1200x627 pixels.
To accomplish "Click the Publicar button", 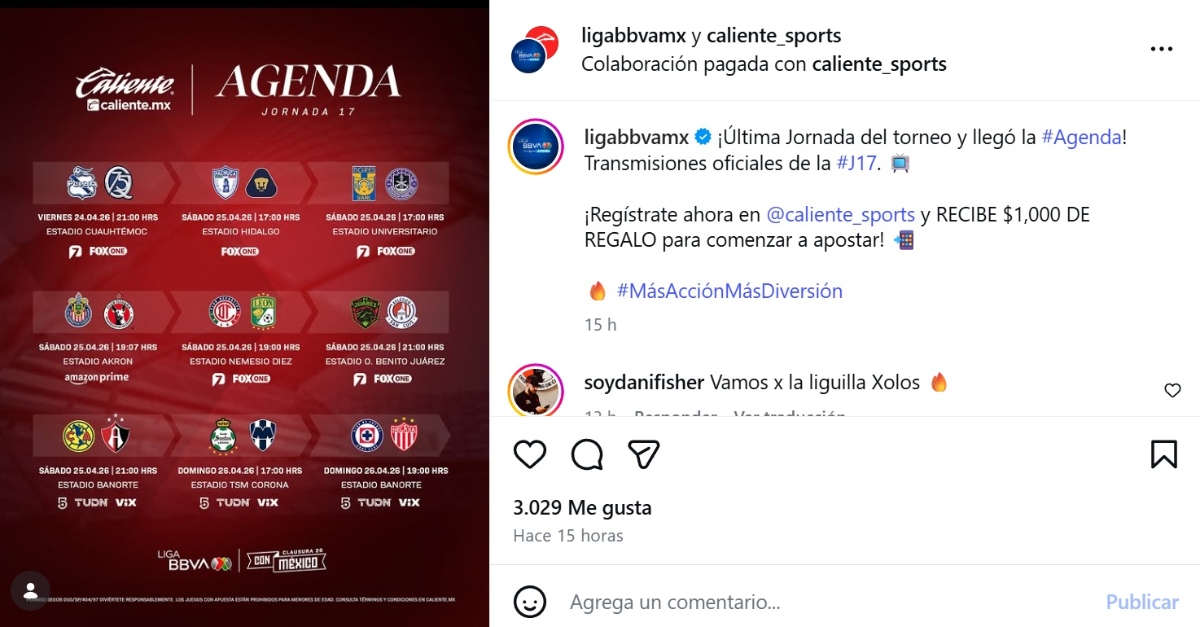I will pos(1142,602).
